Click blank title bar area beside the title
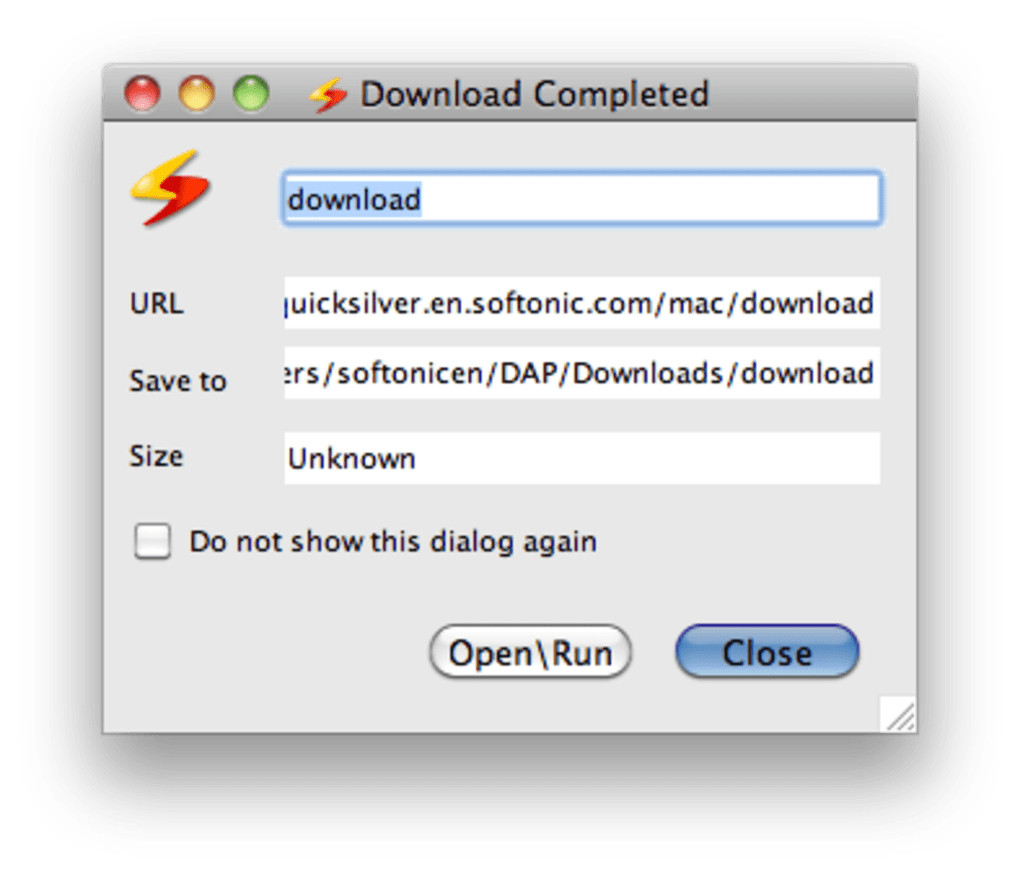The image size is (1020, 875). click(813, 94)
